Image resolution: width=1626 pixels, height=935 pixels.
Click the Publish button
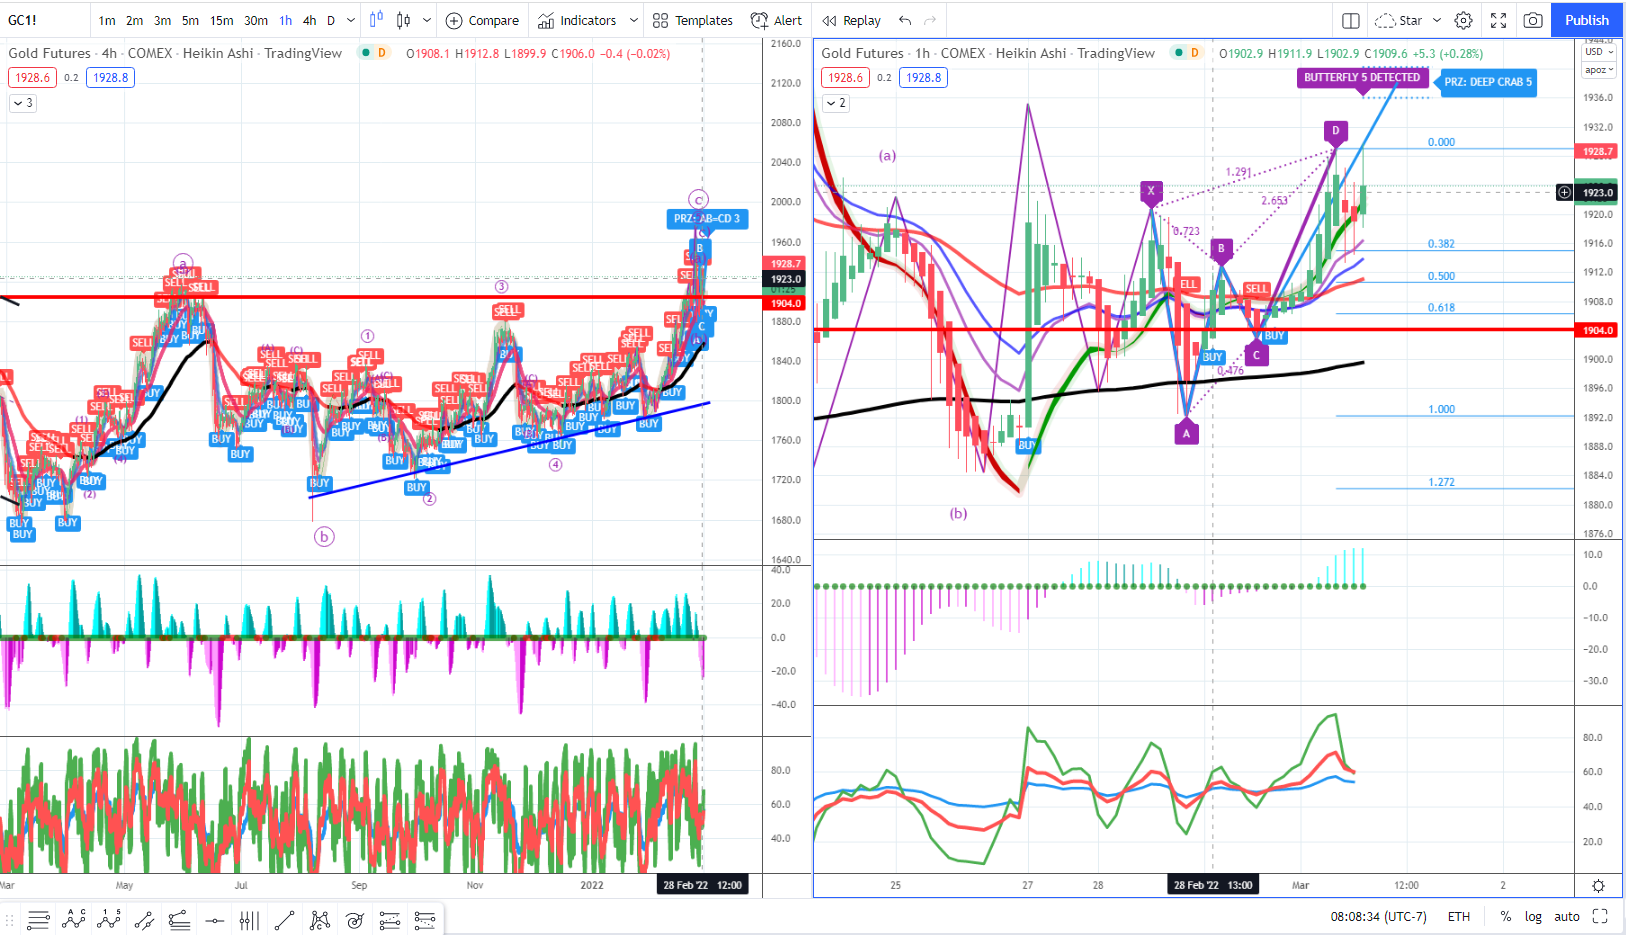pyautogui.click(x=1587, y=20)
